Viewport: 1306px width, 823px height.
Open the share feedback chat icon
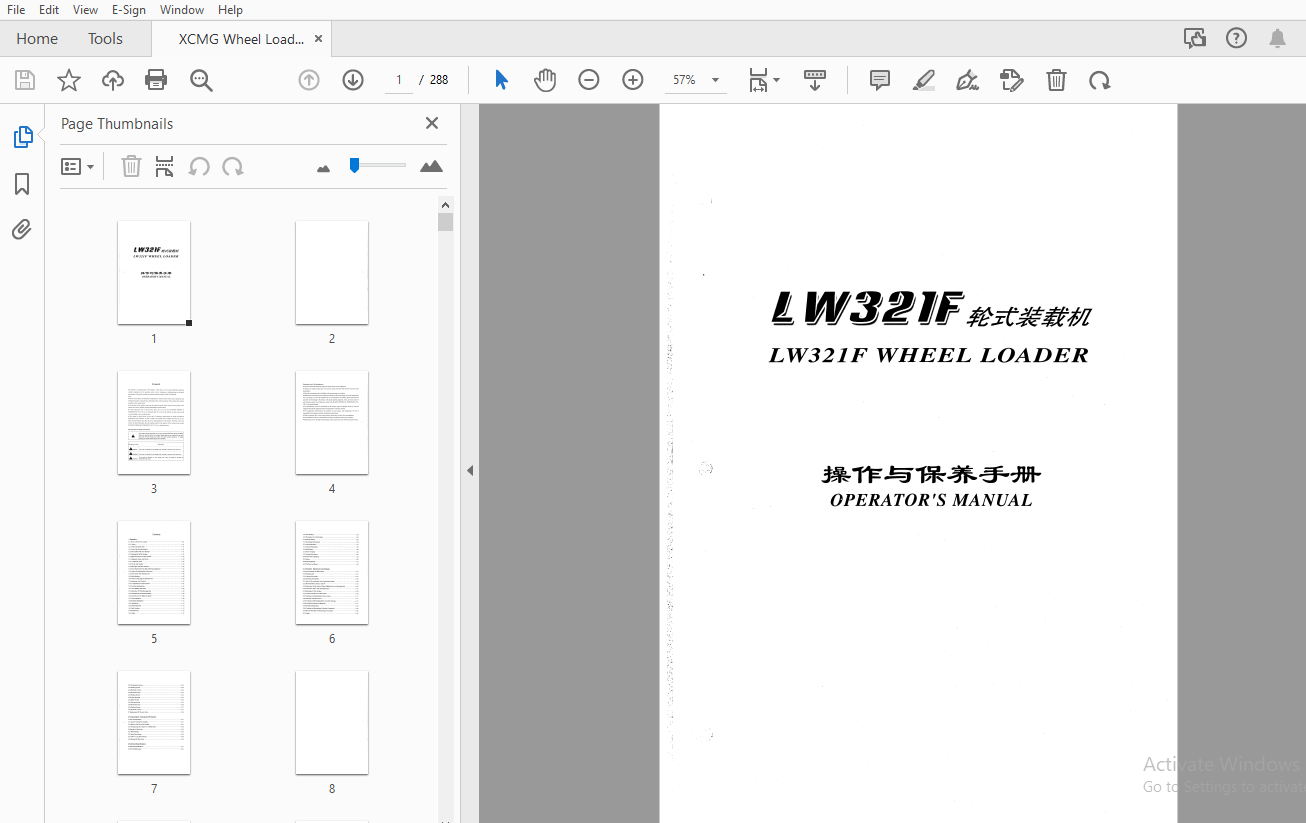tap(1194, 39)
